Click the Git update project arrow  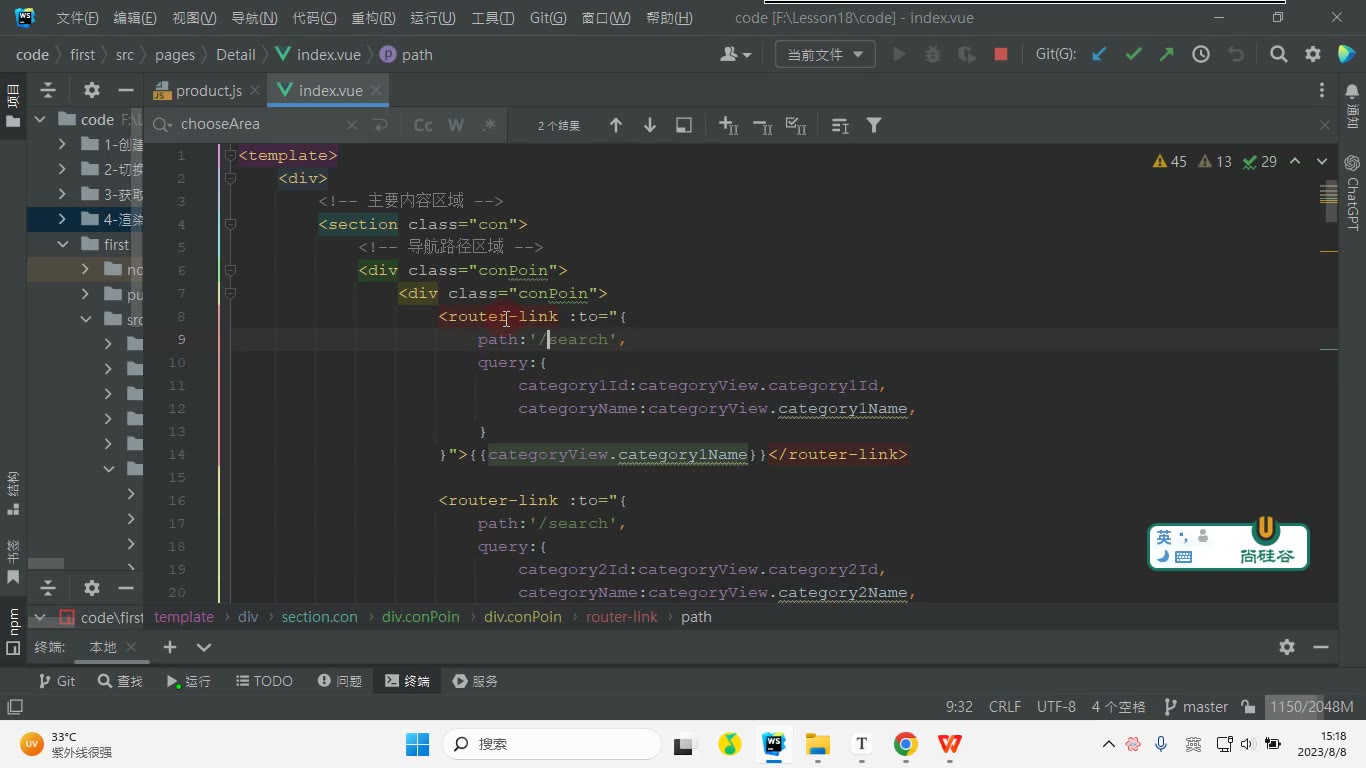click(1099, 55)
